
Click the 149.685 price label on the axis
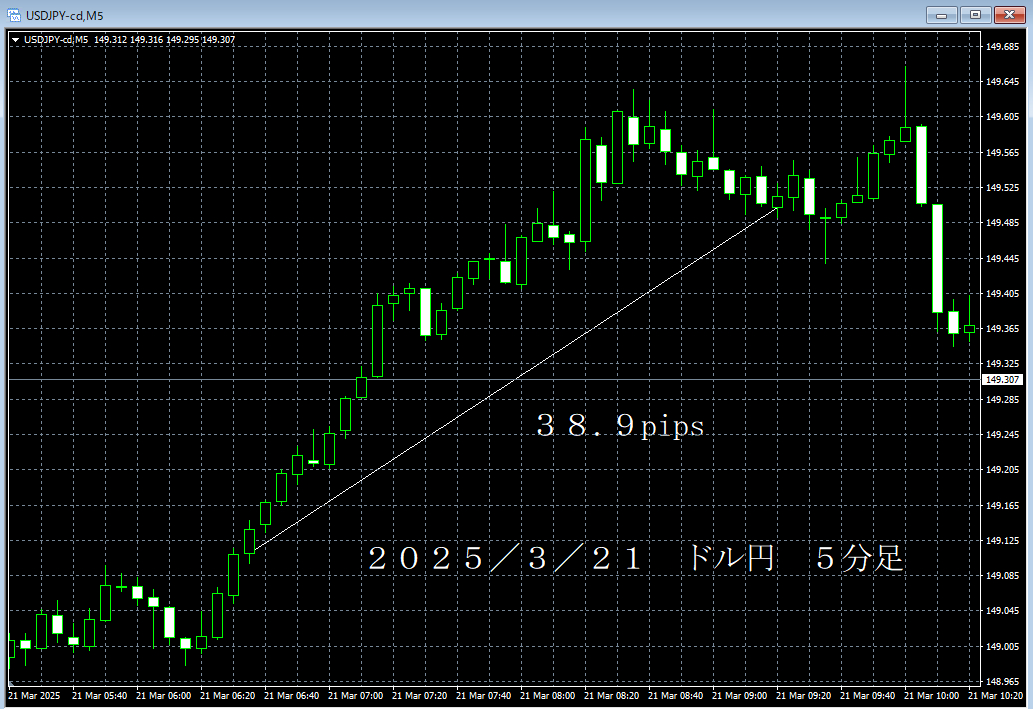tap(1001, 45)
